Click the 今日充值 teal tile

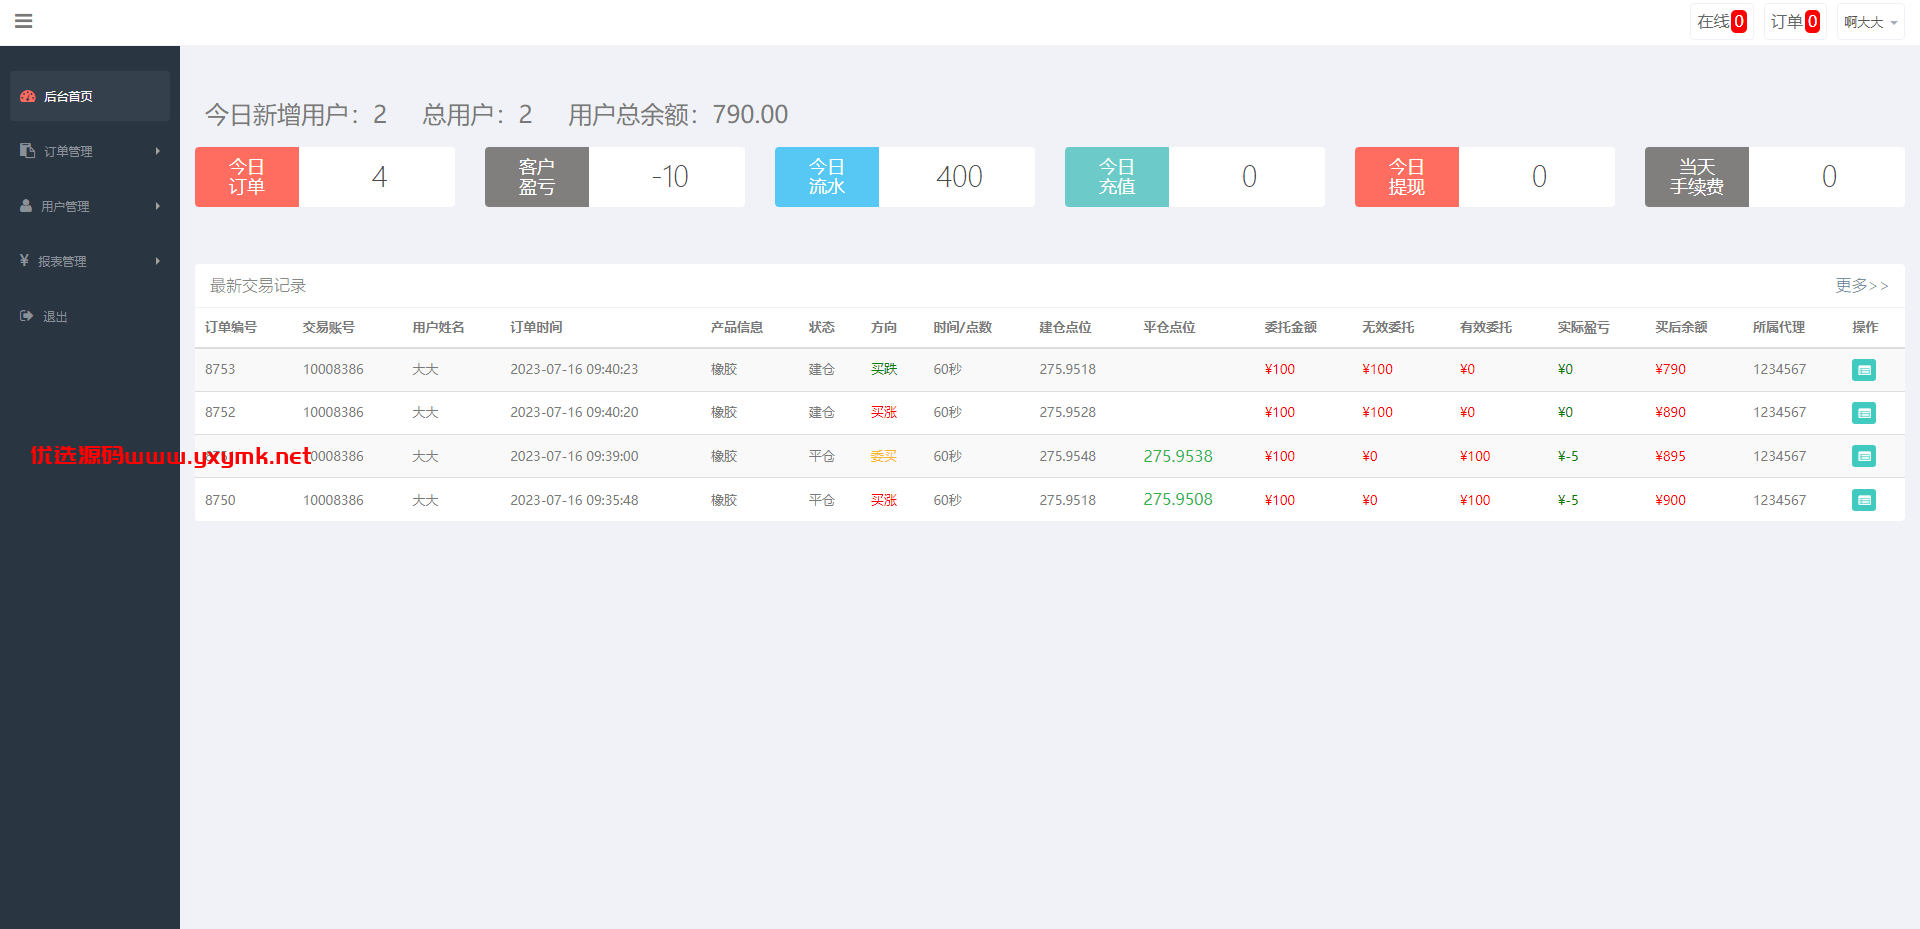point(1117,177)
